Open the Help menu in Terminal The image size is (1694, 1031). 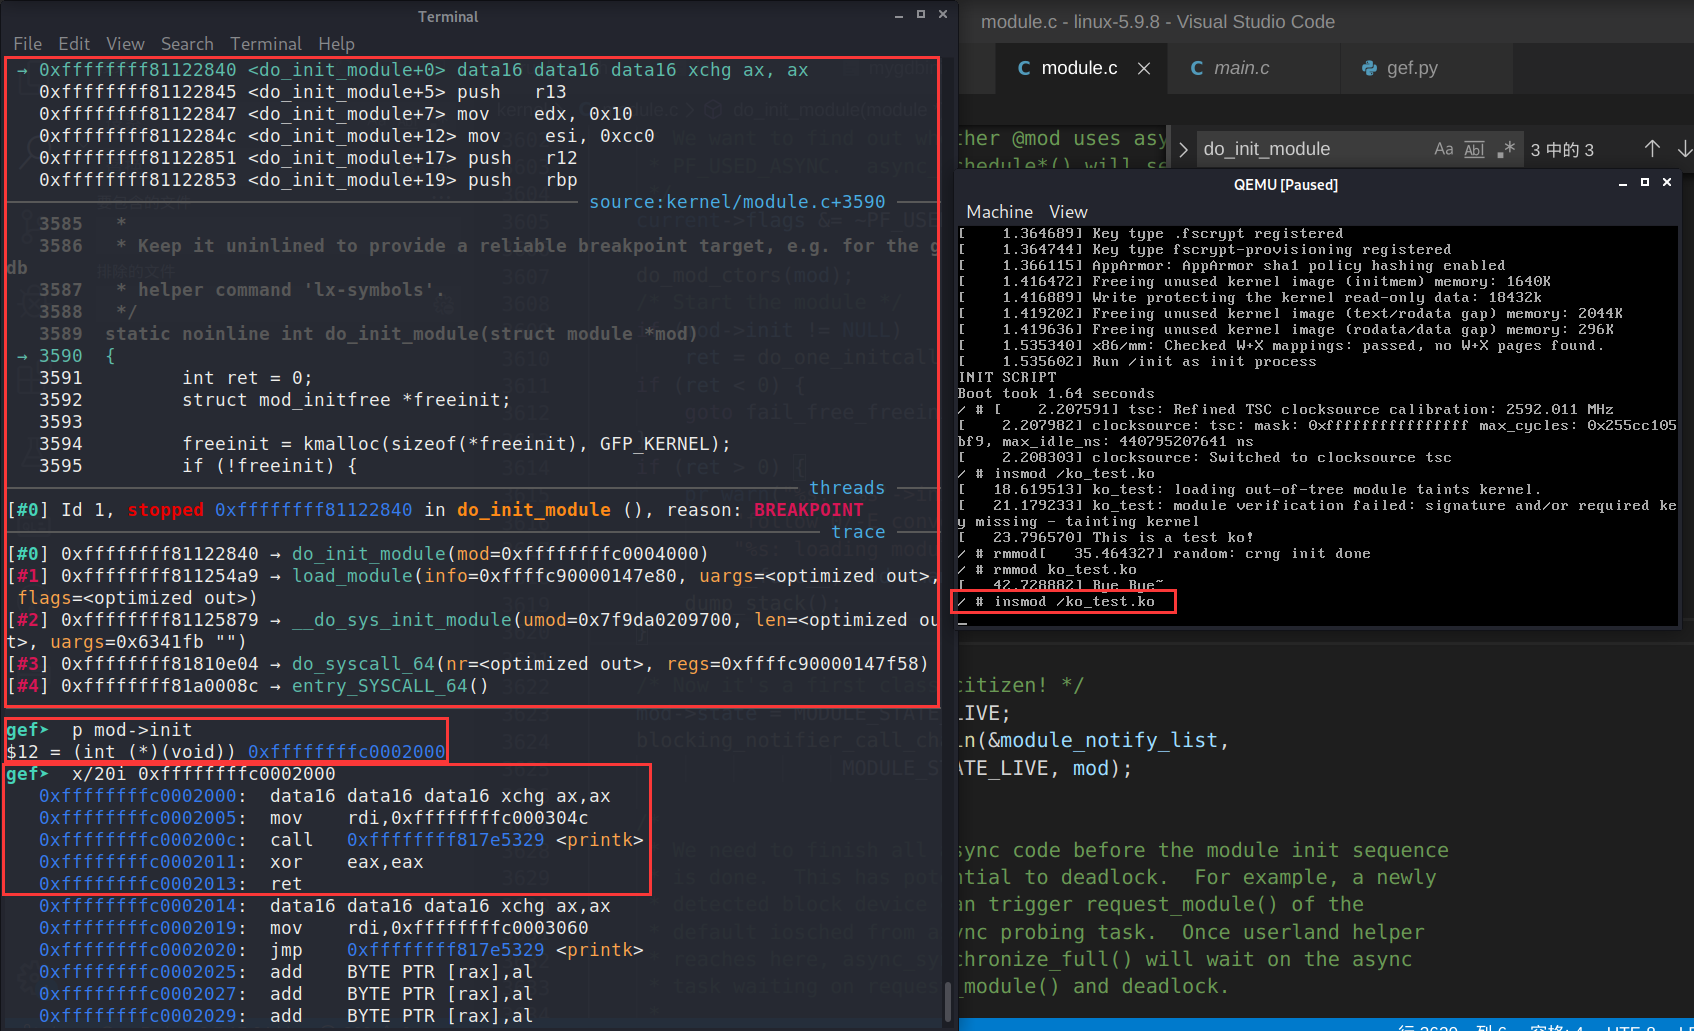point(336,44)
